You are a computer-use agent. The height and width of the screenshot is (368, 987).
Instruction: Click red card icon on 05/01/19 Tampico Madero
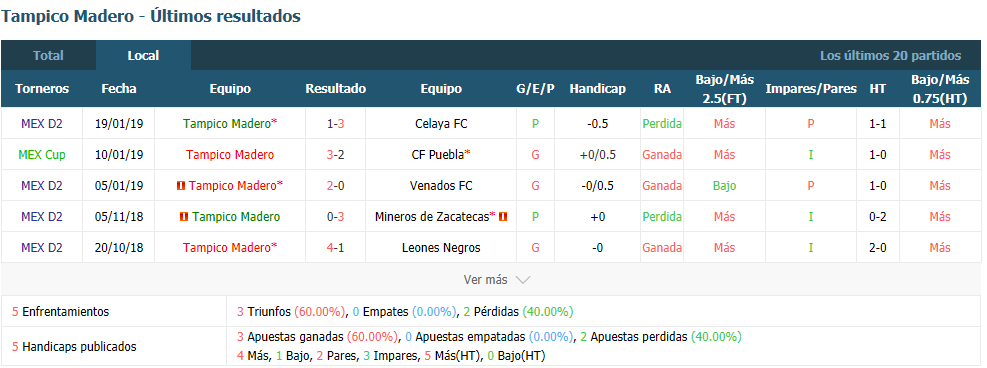click(x=181, y=186)
